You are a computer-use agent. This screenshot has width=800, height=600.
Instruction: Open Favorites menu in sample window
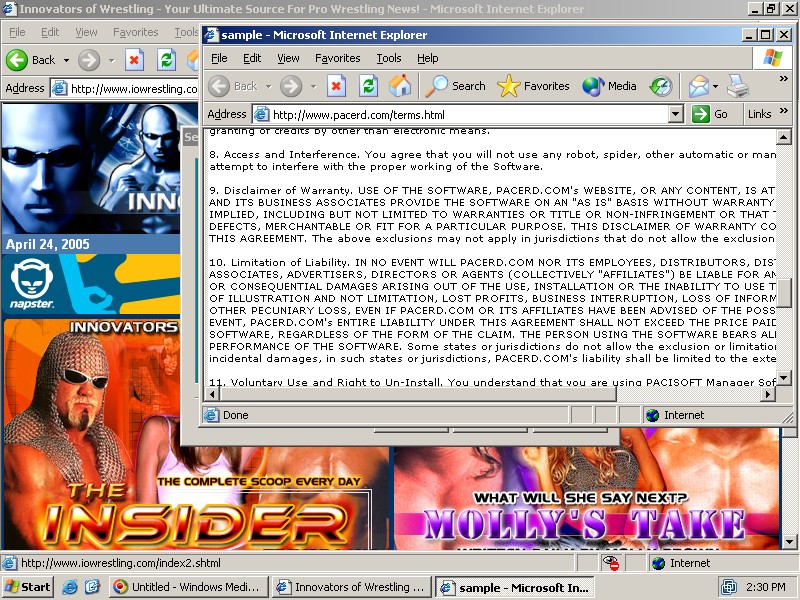click(x=337, y=58)
